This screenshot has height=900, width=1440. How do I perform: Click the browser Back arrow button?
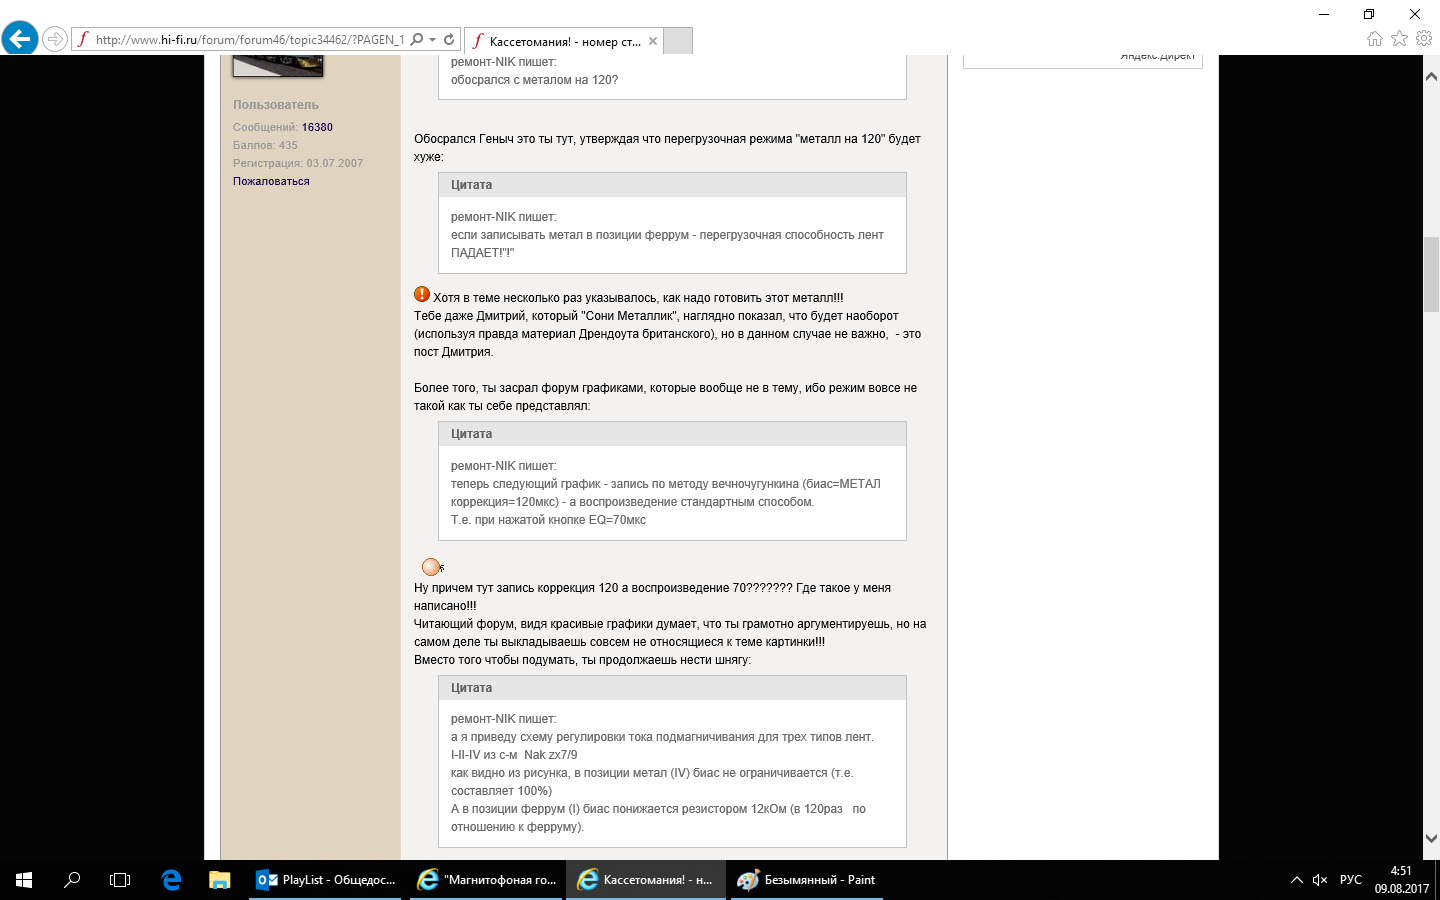point(19,39)
